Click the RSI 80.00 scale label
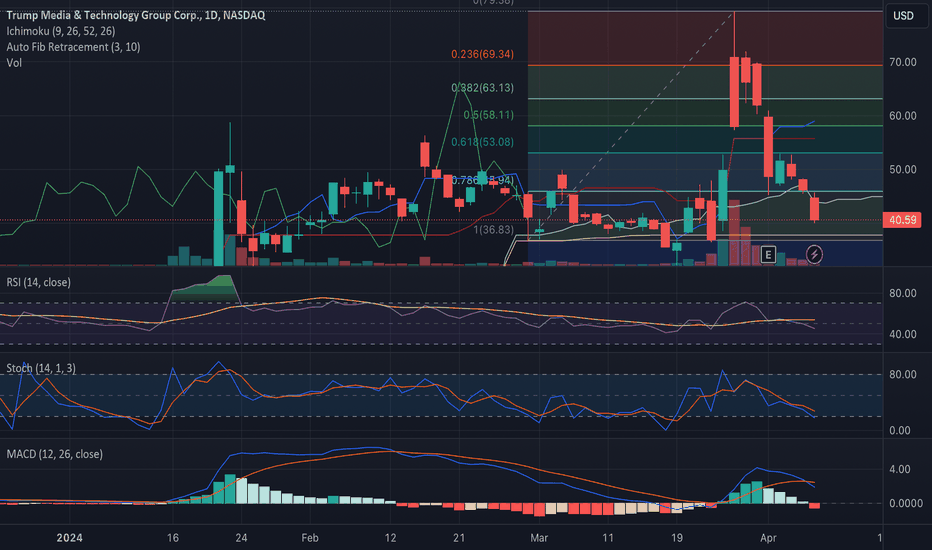 [x=902, y=293]
